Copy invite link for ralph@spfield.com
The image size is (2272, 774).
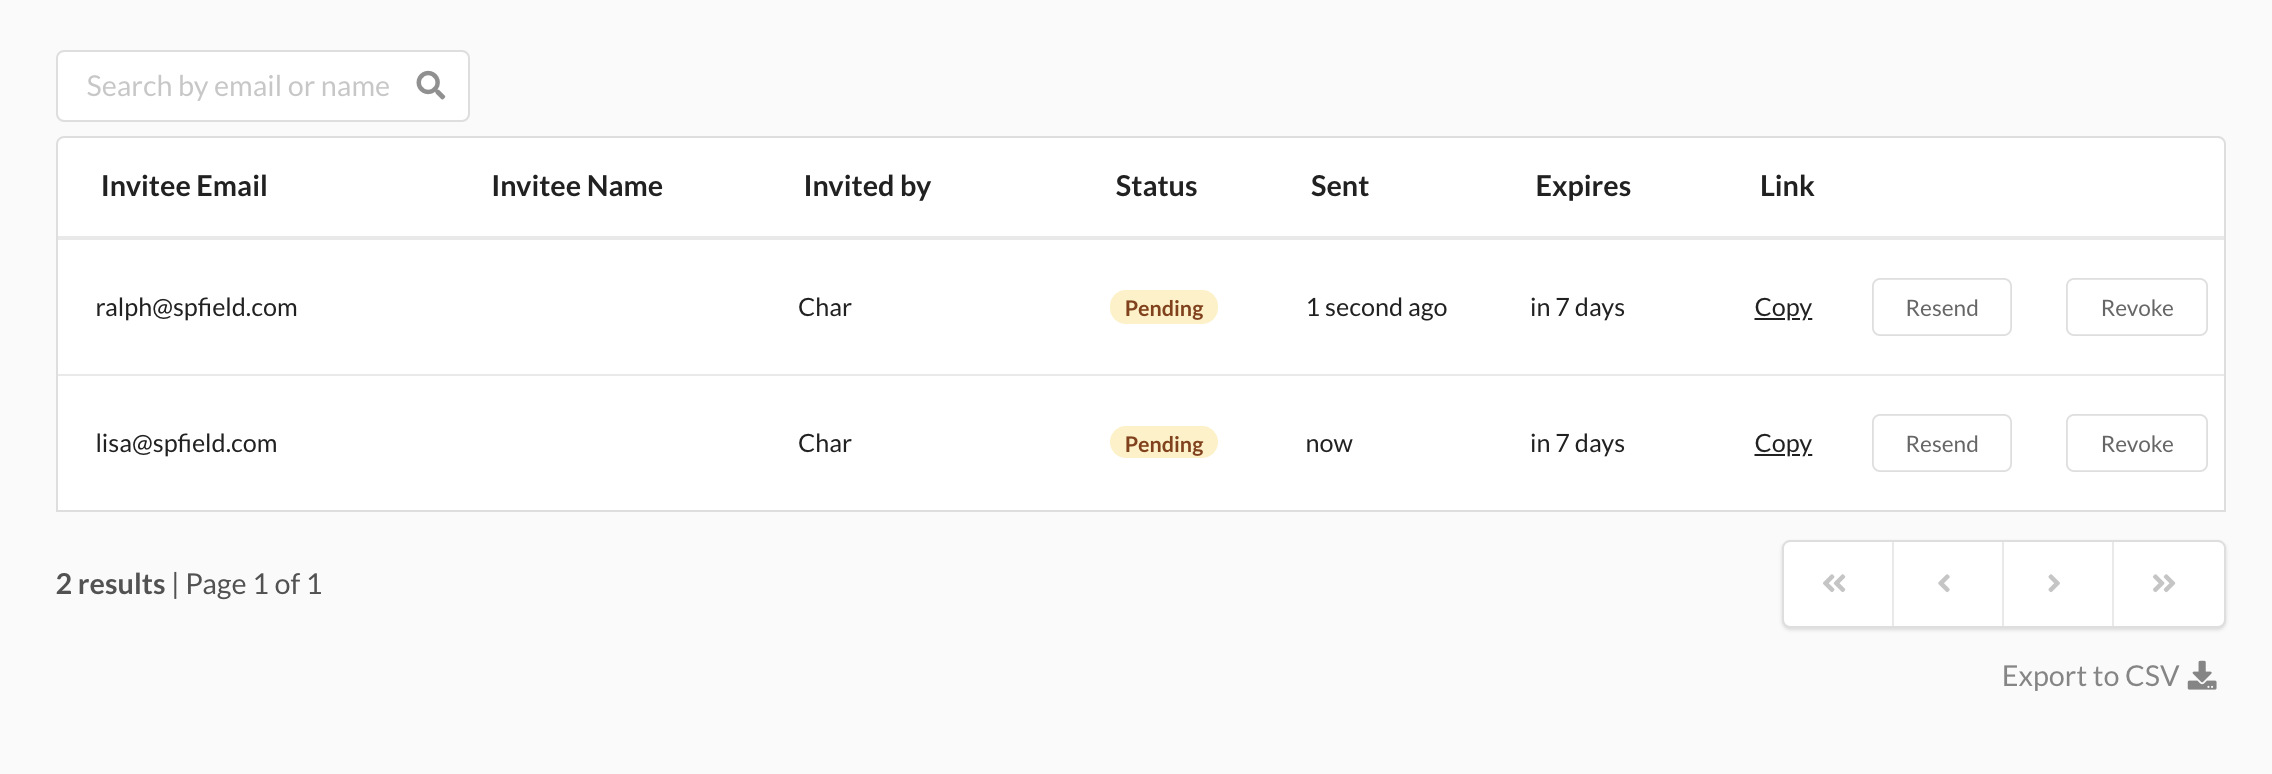pos(1783,307)
